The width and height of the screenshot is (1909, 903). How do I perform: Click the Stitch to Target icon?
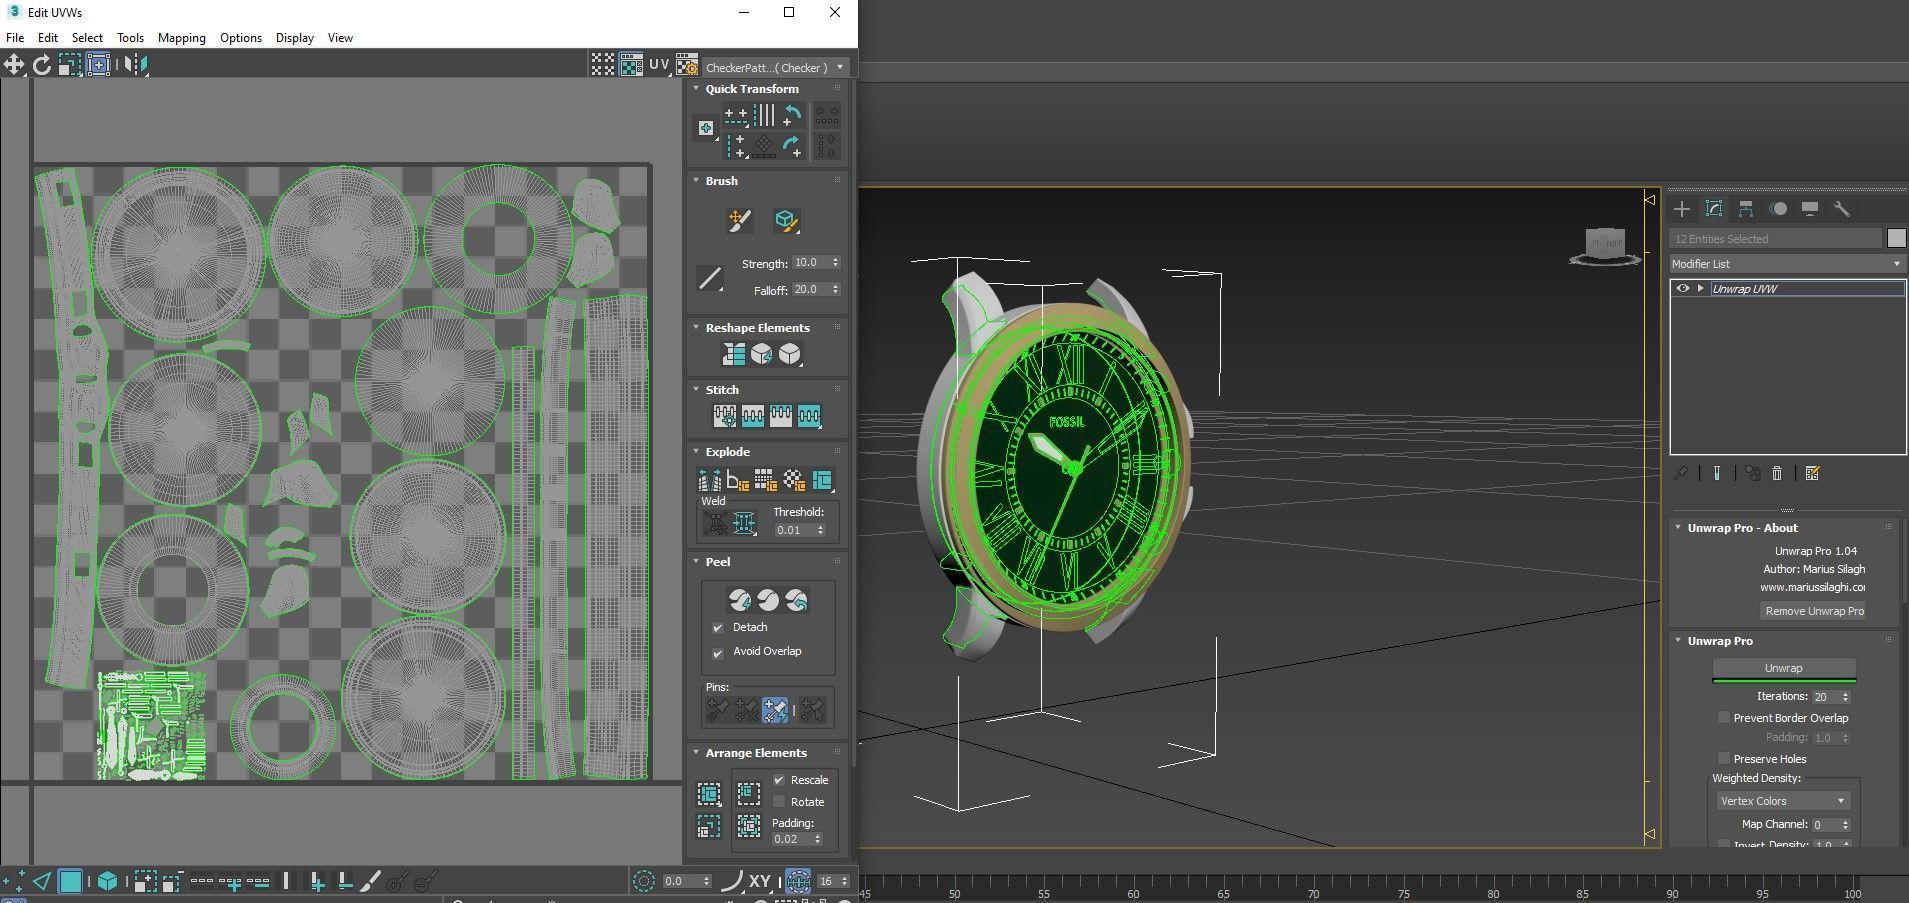[725, 415]
